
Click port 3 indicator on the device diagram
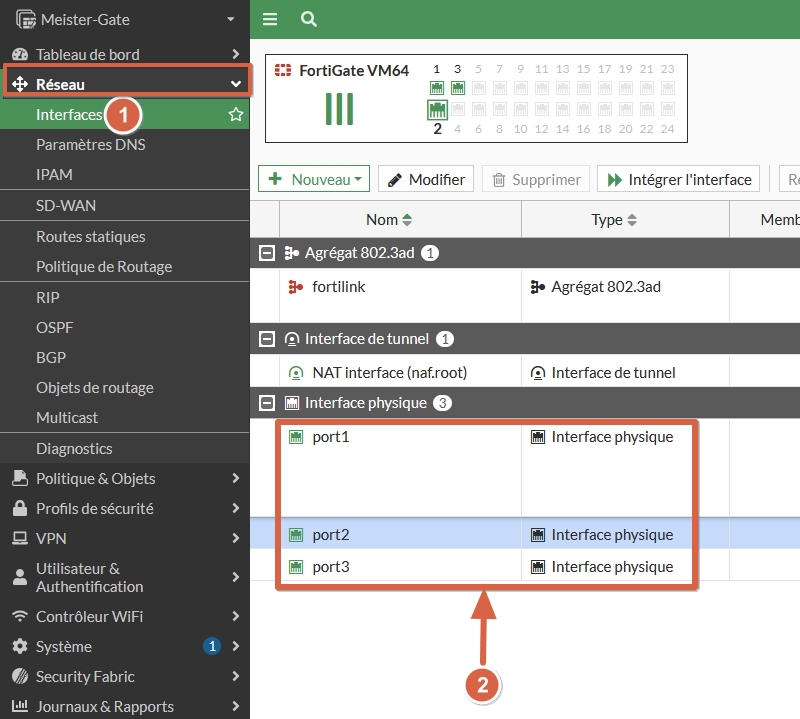click(457, 88)
